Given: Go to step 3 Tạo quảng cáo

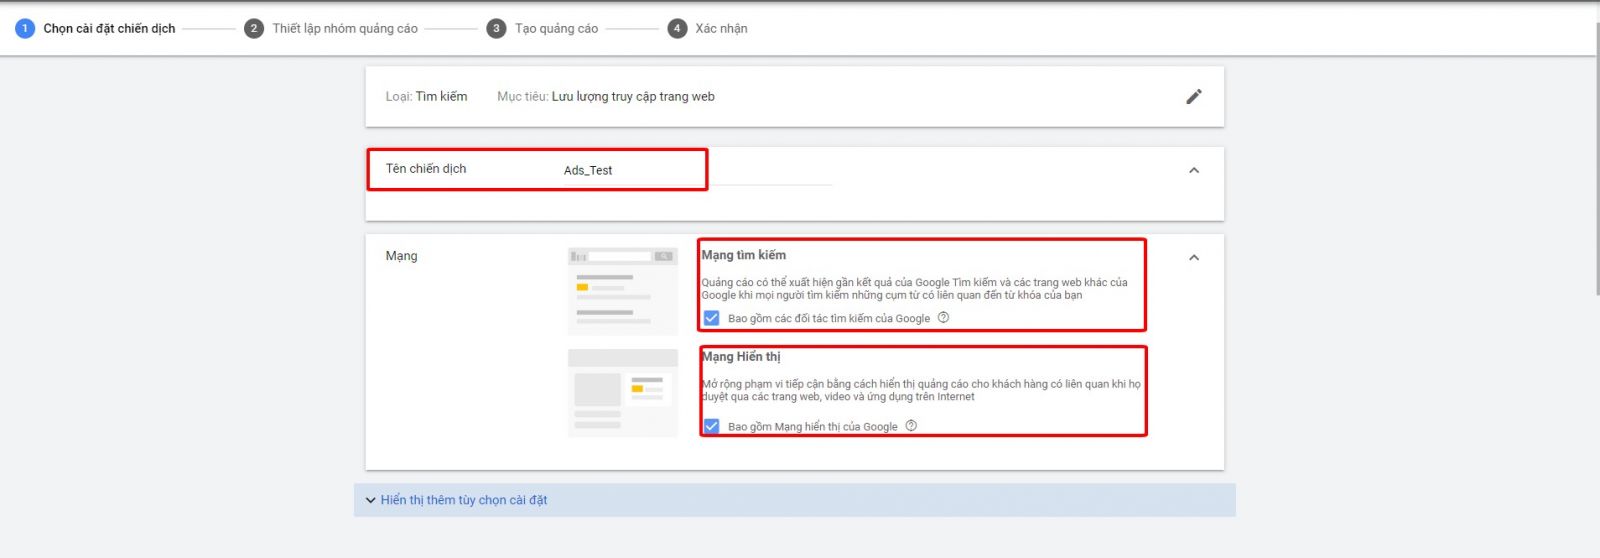Looking at the screenshot, I should 543,28.
